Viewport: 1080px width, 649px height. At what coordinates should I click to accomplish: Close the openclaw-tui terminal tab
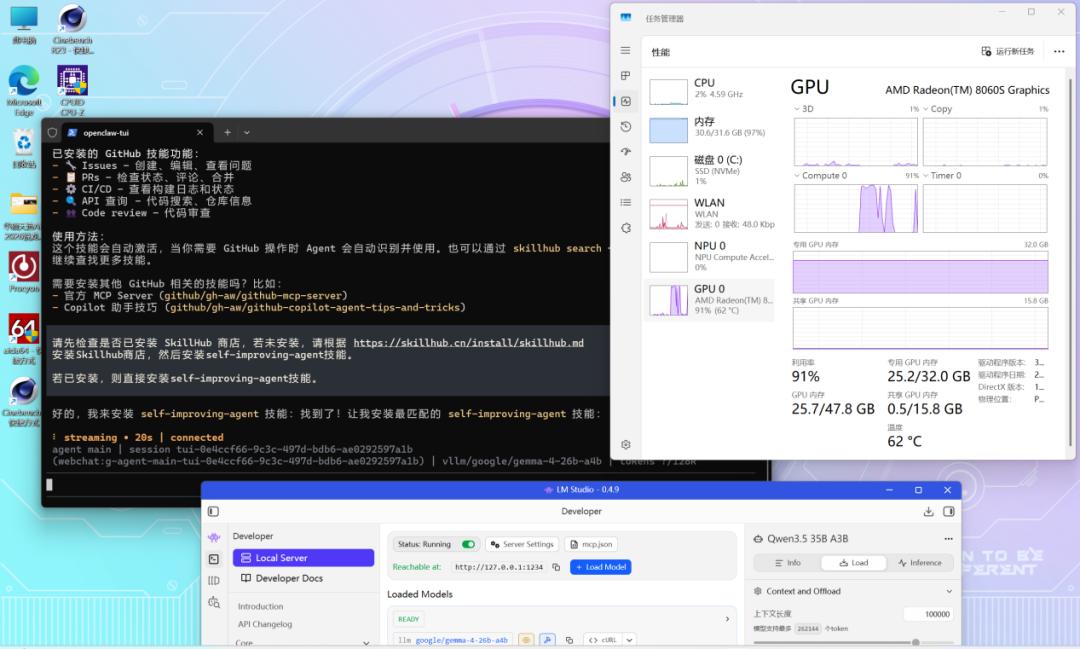pyautogui.click(x=200, y=132)
